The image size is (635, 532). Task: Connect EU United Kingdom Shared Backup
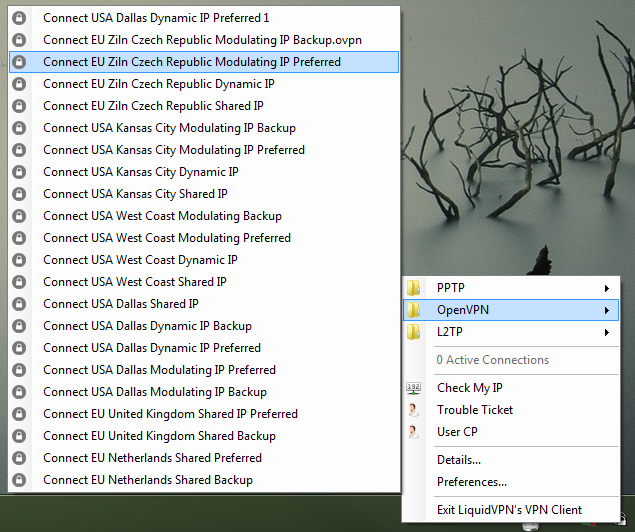pyautogui.click(x=204, y=436)
